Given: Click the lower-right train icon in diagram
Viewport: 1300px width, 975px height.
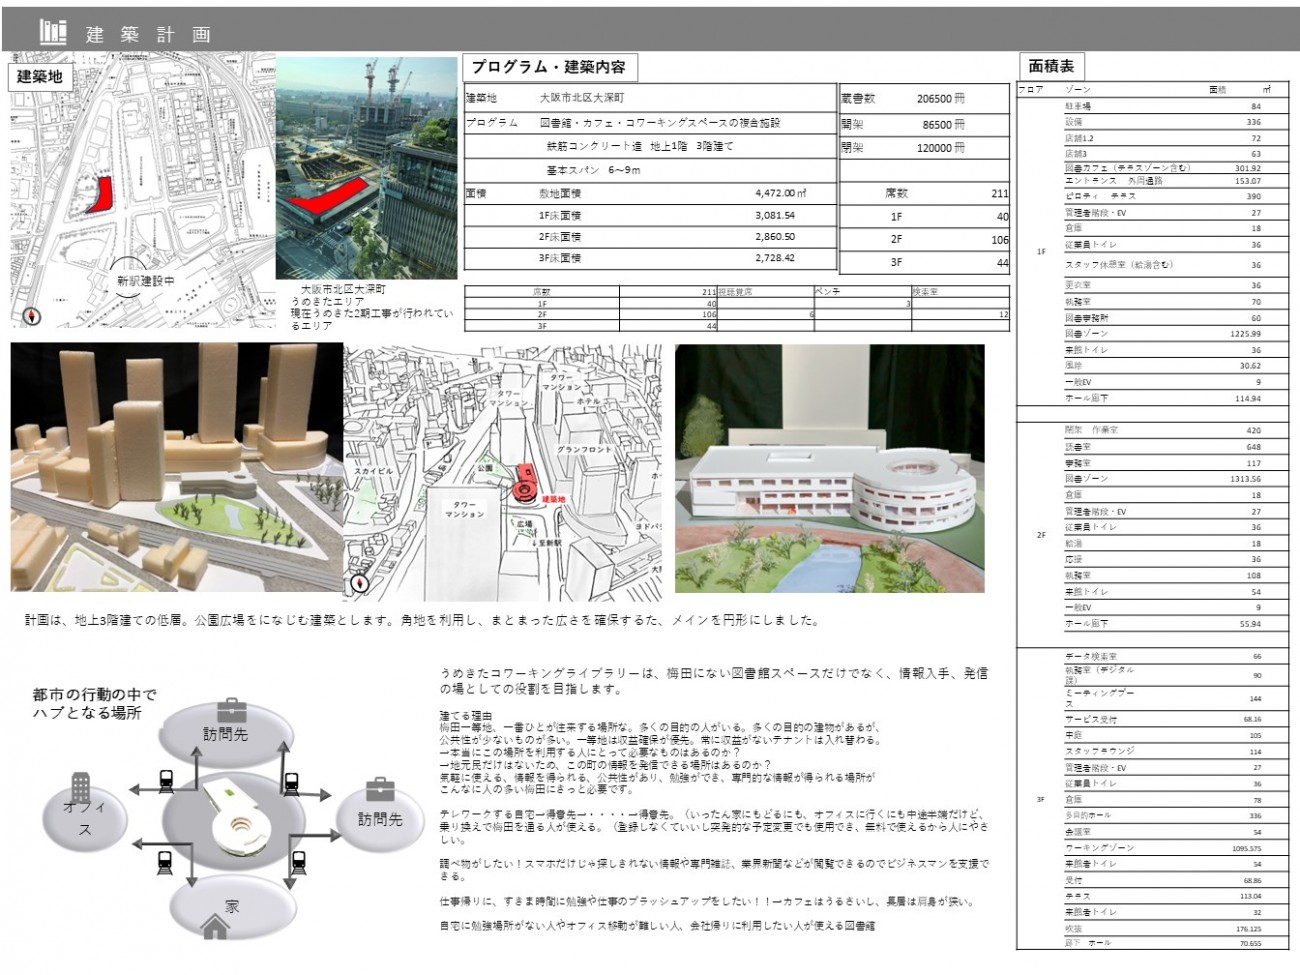Looking at the screenshot, I should pos(298,858).
